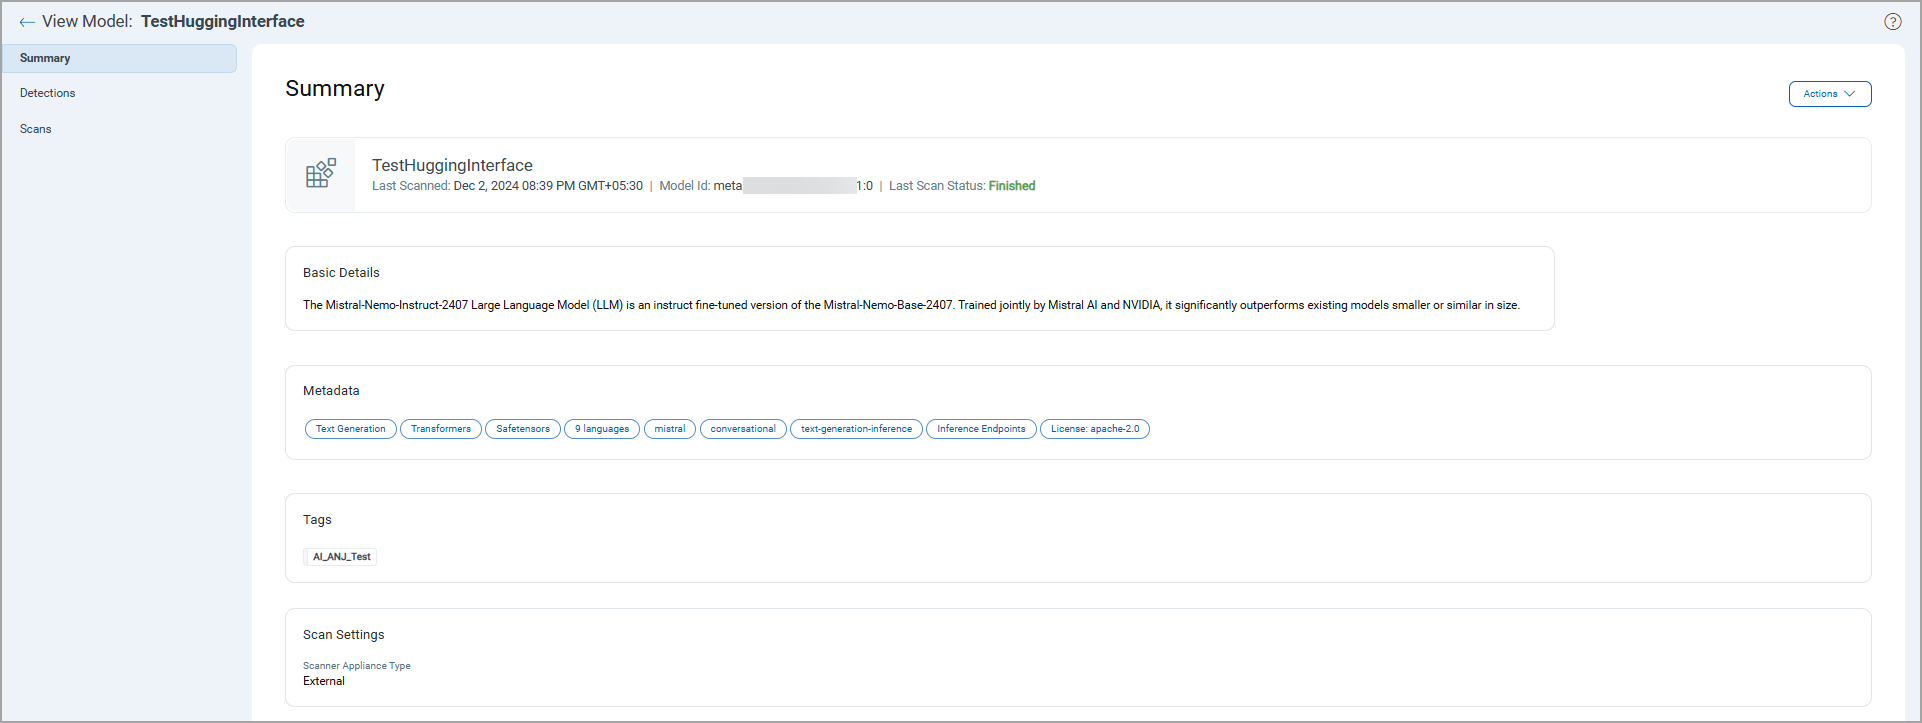Screen dimensions: 1922x723
Task: Click the AI_ANJ_Test tag
Action: point(341,557)
